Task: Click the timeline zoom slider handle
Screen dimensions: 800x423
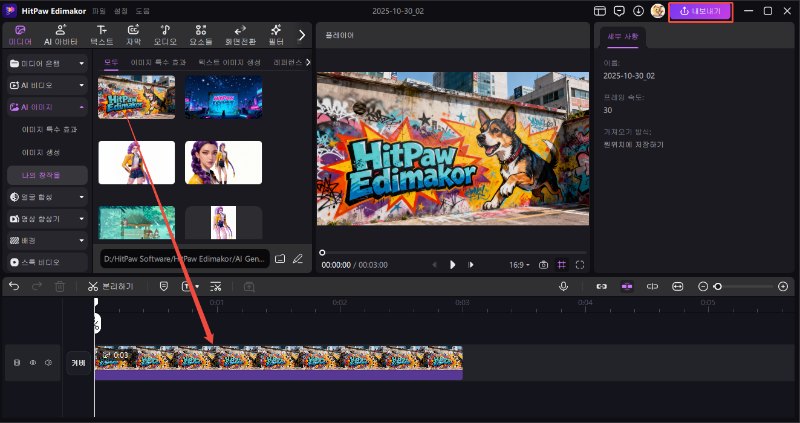Action: pyautogui.click(x=717, y=286)
